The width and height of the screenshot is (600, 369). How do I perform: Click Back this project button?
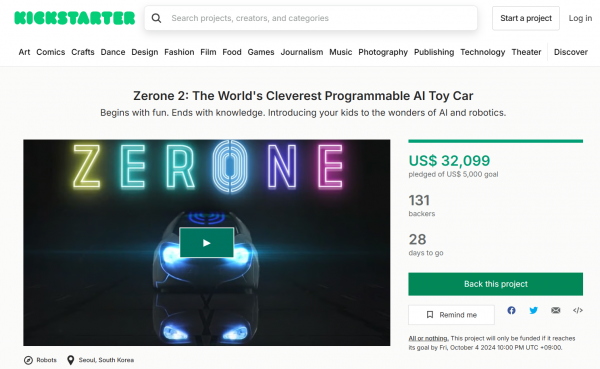(496, 284)
